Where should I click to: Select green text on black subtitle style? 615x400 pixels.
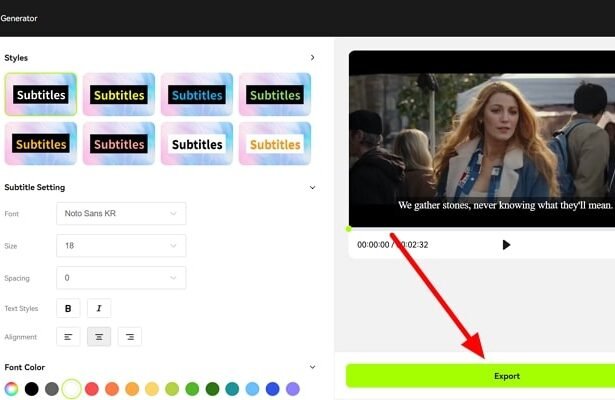click(x=275, y=95)
